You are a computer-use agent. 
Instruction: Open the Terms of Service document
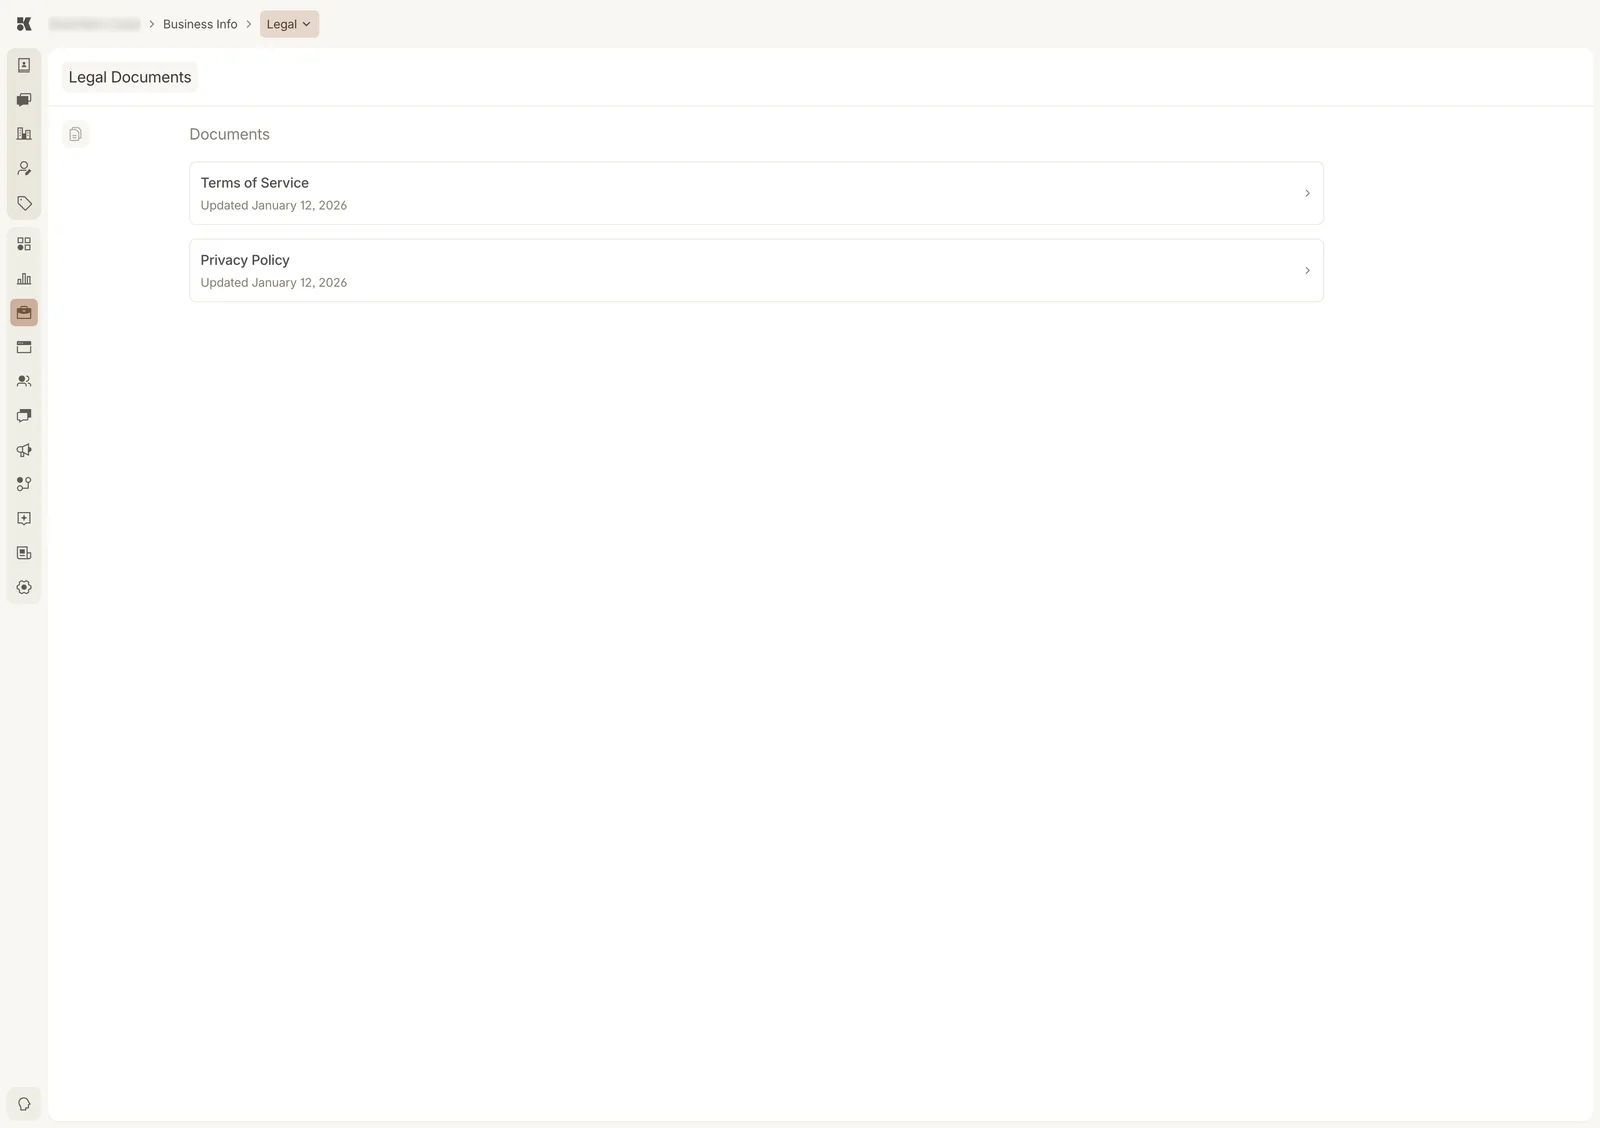tap(756, 193)
